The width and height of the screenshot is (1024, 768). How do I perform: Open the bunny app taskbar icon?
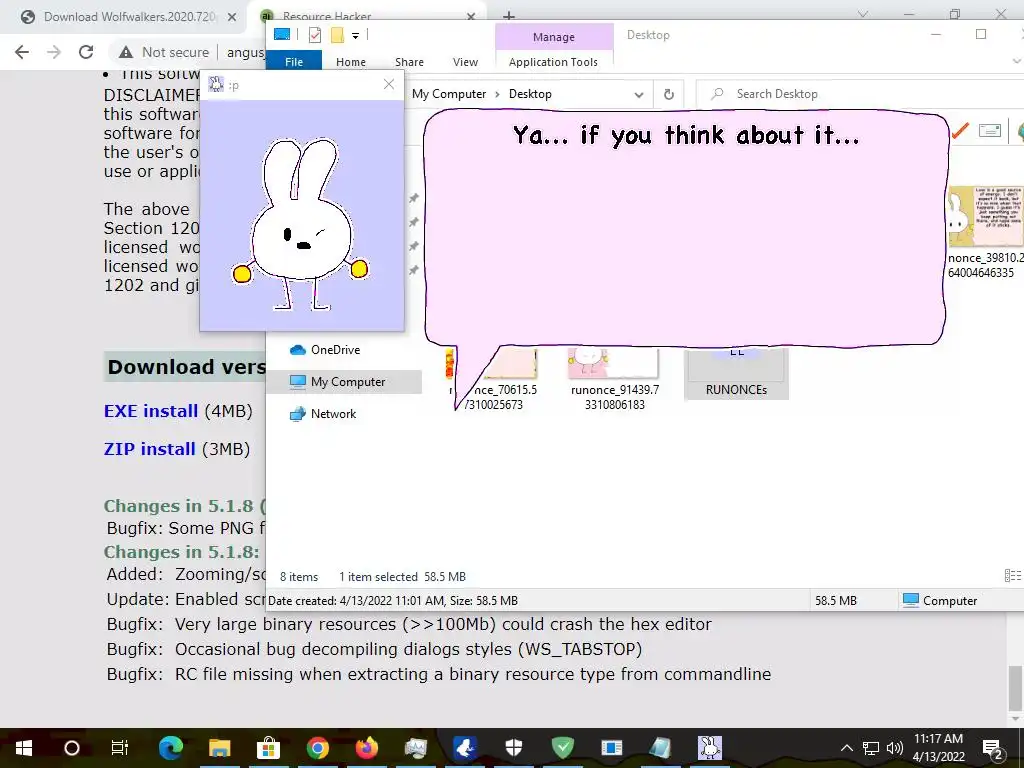pos(709,748)
